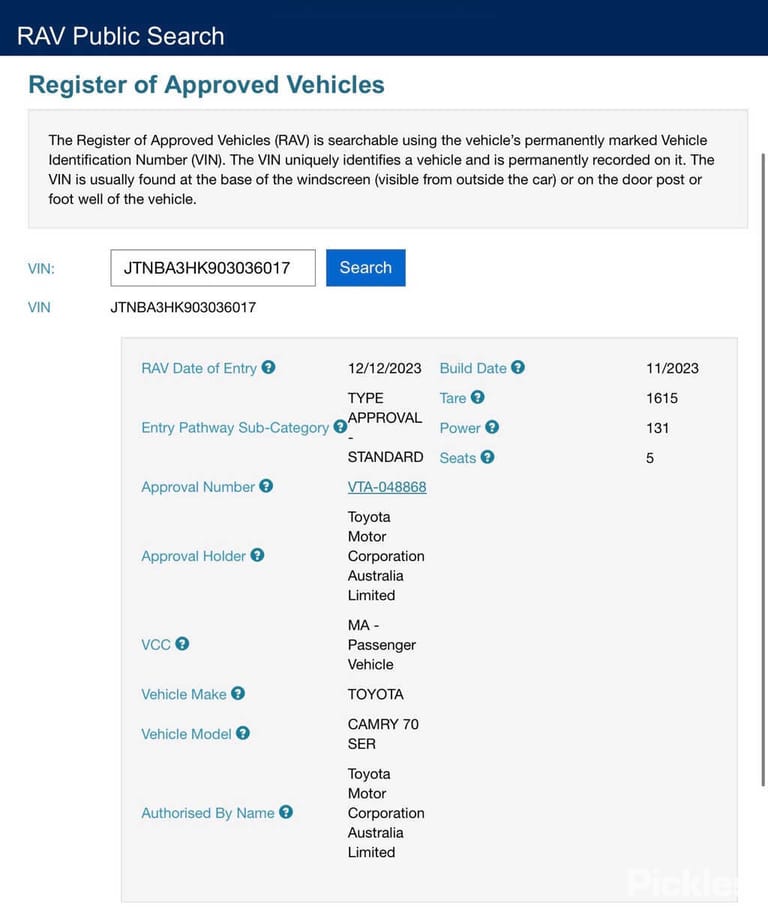Click the Pickles watermark logo
The width and height of the screenshot is (768, 912).
click(683, 883)
